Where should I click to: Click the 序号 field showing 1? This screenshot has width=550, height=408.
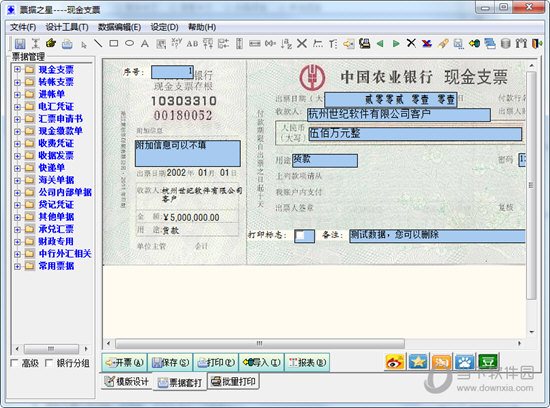tap(172, 72)
